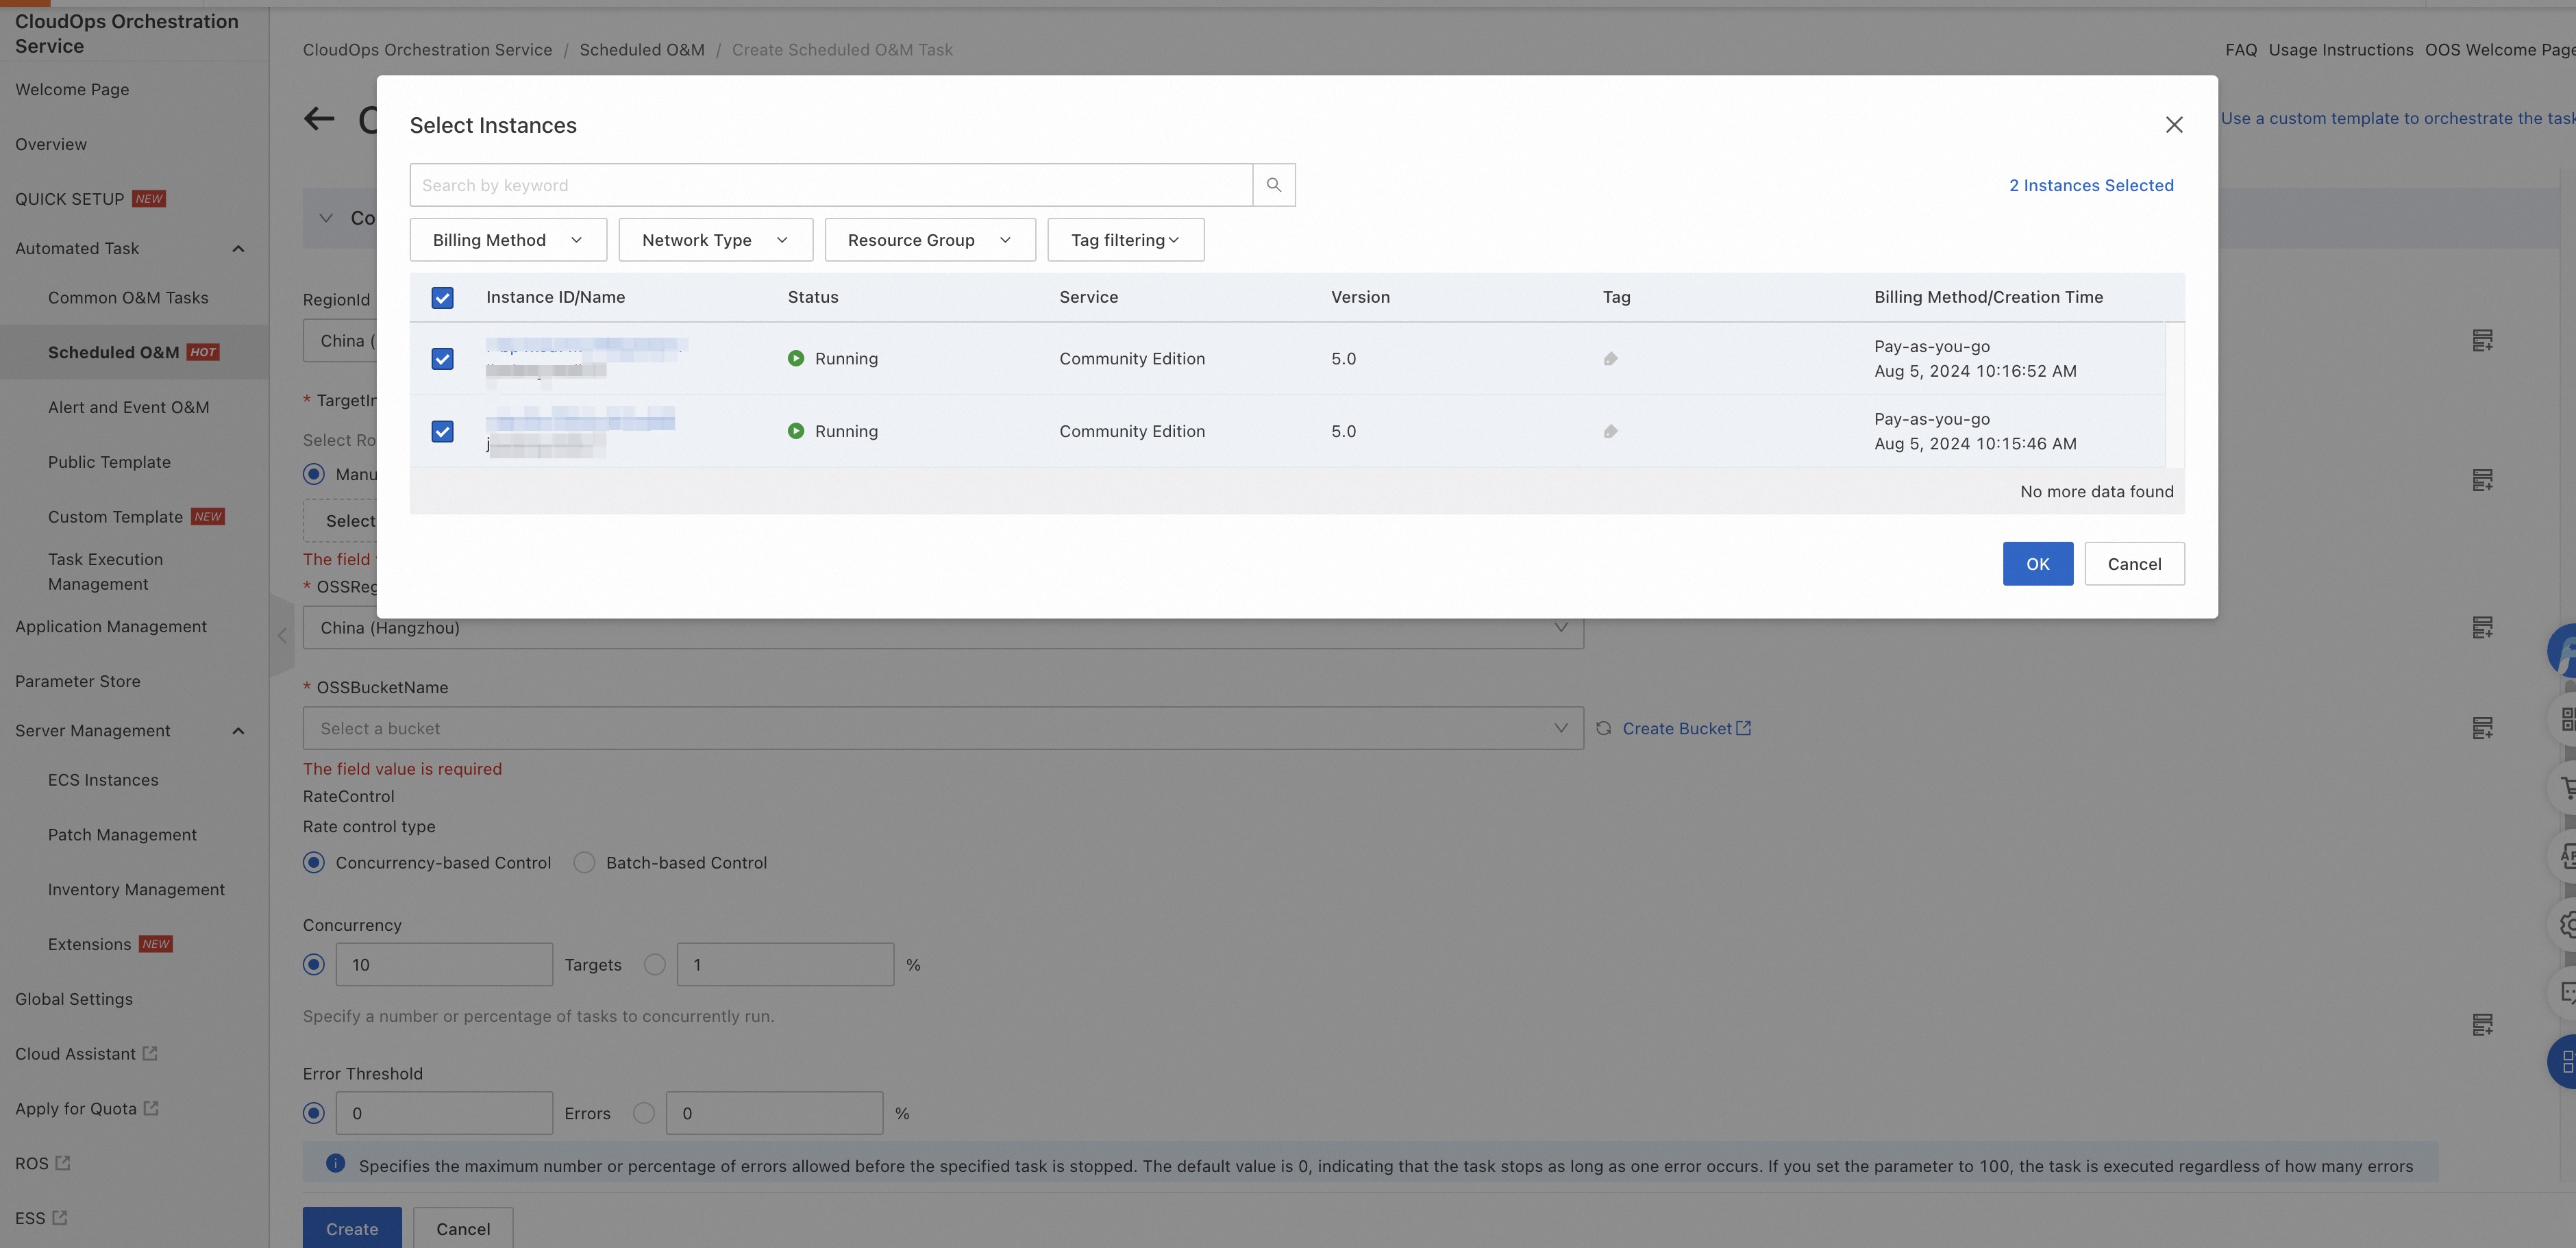Screen dimensions: 2576x1248
Task: Collapse the left sidebar with handle arrow
Action: [x=282, y=636]
